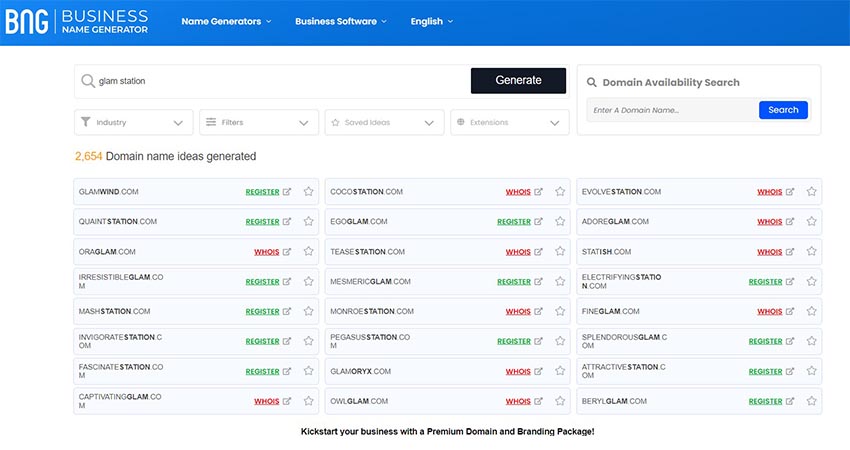Image resolution: width=850 pixels, height=450 pixels.
Task: Open the Name Generators menu
Action: point(225,21)
